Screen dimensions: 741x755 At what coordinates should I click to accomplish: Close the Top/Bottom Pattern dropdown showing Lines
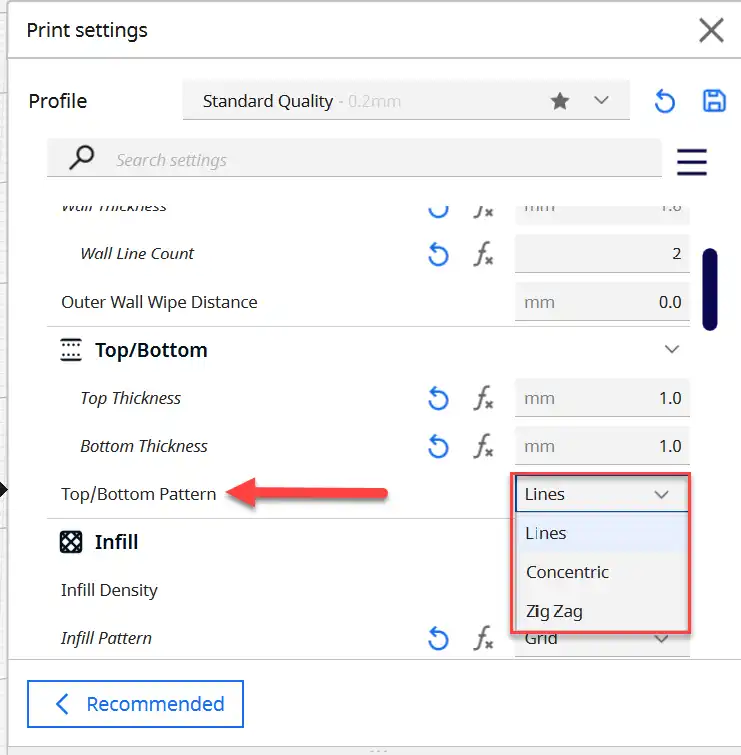tap(601, 494)
